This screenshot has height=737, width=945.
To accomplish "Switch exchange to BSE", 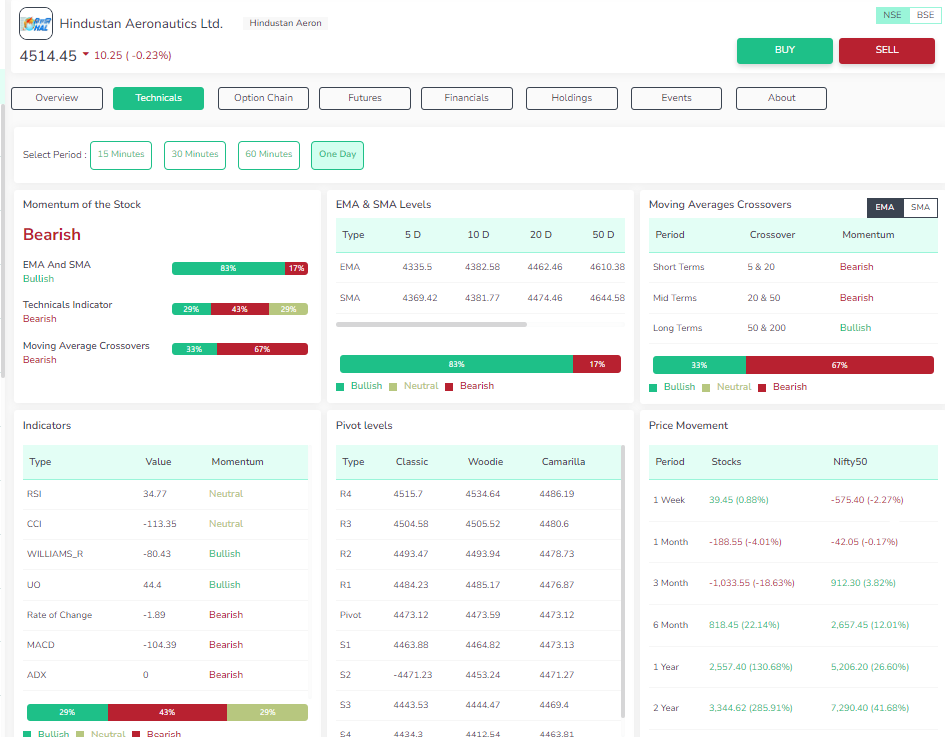I will (924, 15).
